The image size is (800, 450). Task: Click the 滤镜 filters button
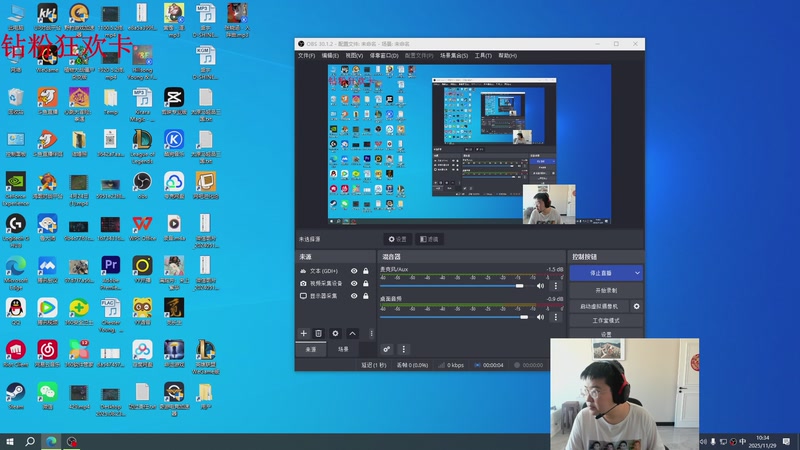pyautogui.click(x=429, y=239)
